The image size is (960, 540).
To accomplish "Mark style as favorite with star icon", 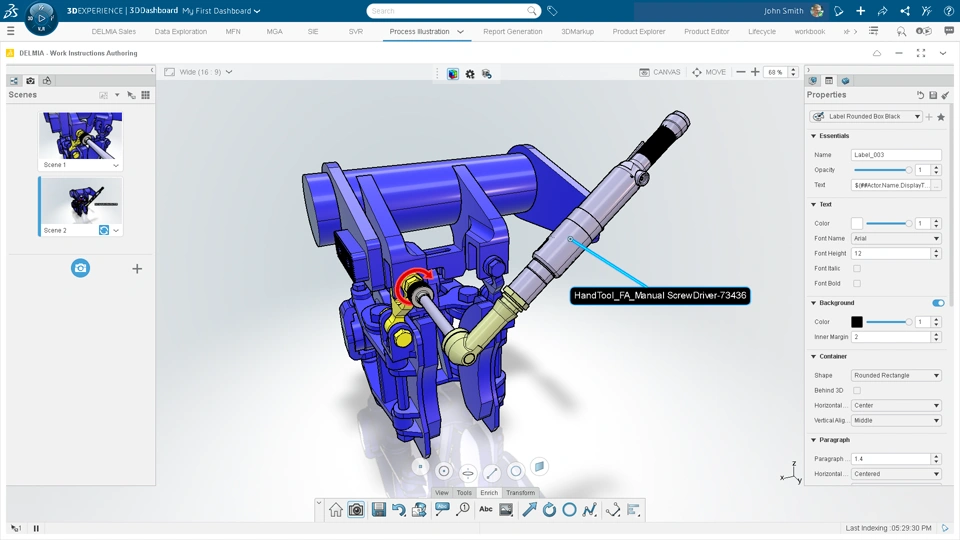I will [x=941, y=116].
